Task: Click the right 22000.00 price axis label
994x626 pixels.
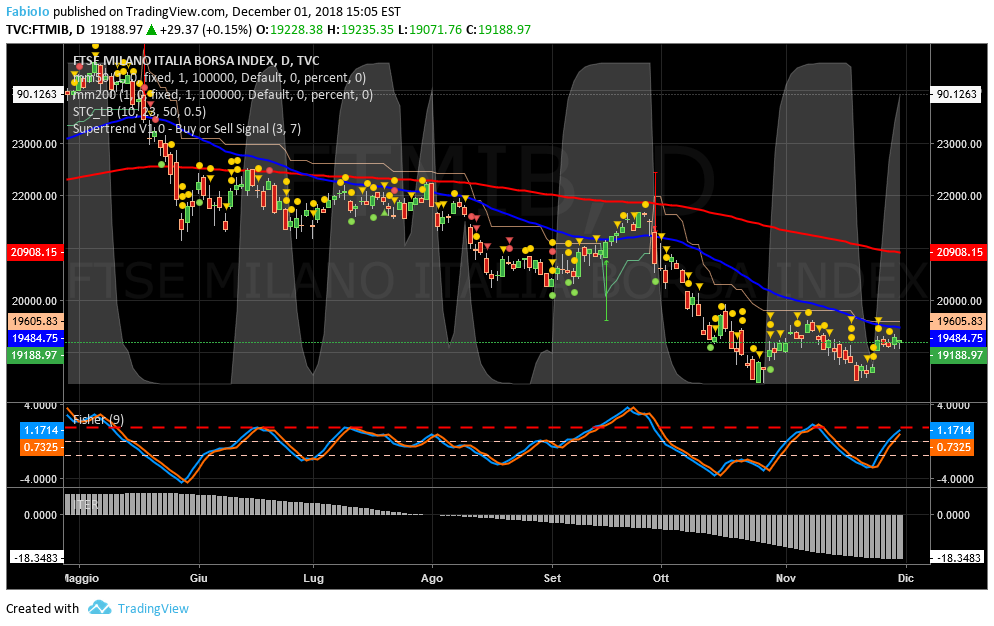Action: coord(959,196)
